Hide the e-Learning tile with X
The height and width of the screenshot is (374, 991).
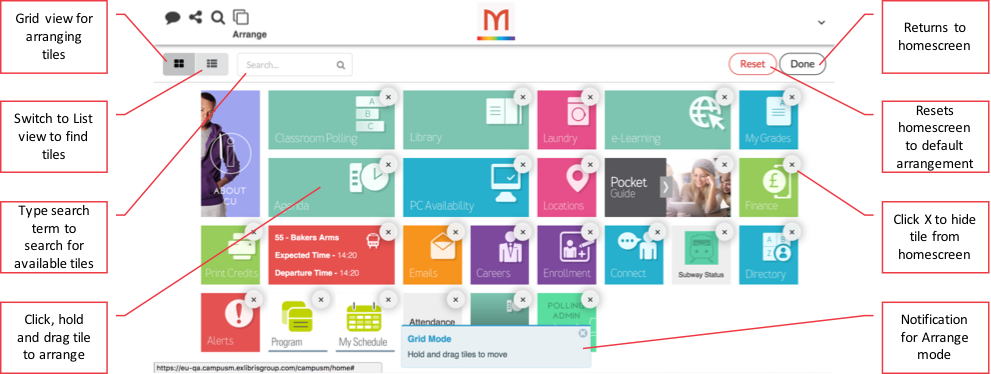[x=724, y=96]
